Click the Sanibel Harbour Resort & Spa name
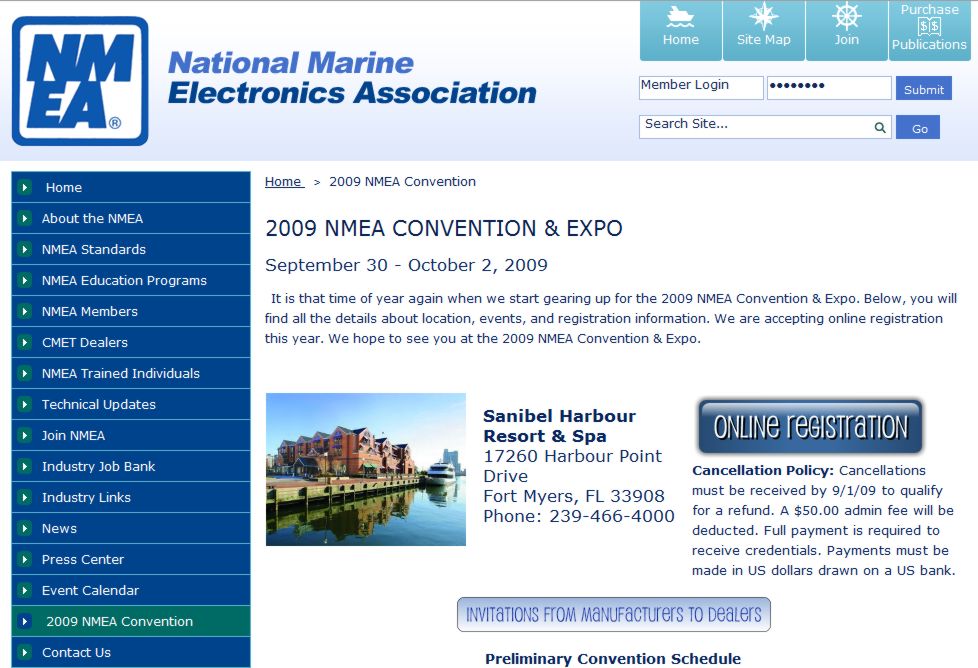Screen dimensions: 978x668 pos(559,426)
